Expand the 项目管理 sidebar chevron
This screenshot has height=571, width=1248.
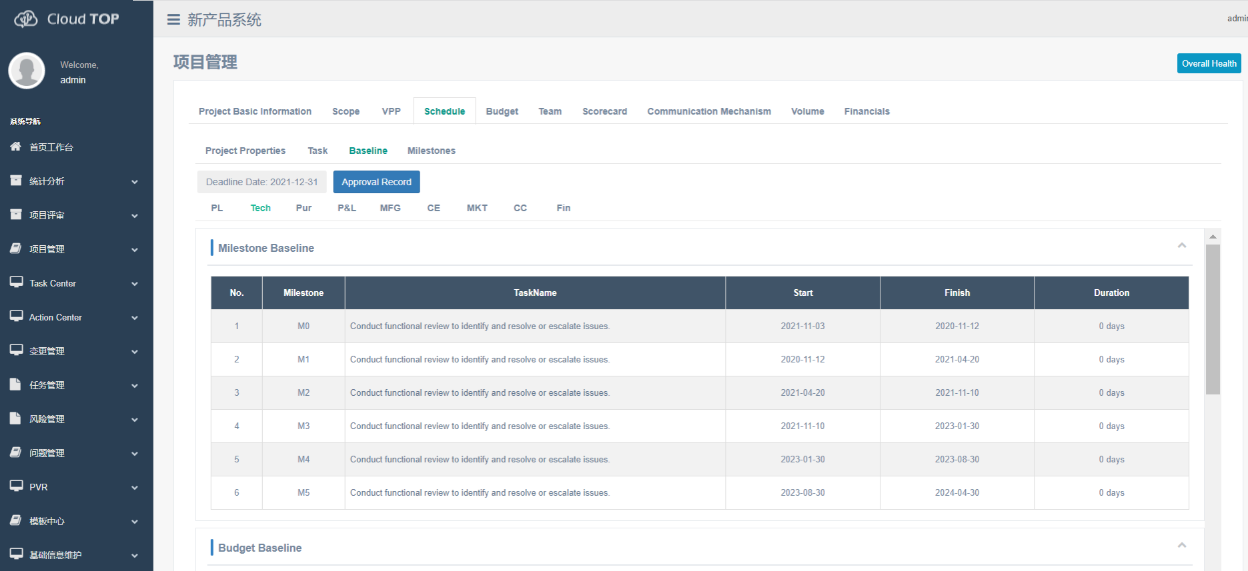coord(135,250)
